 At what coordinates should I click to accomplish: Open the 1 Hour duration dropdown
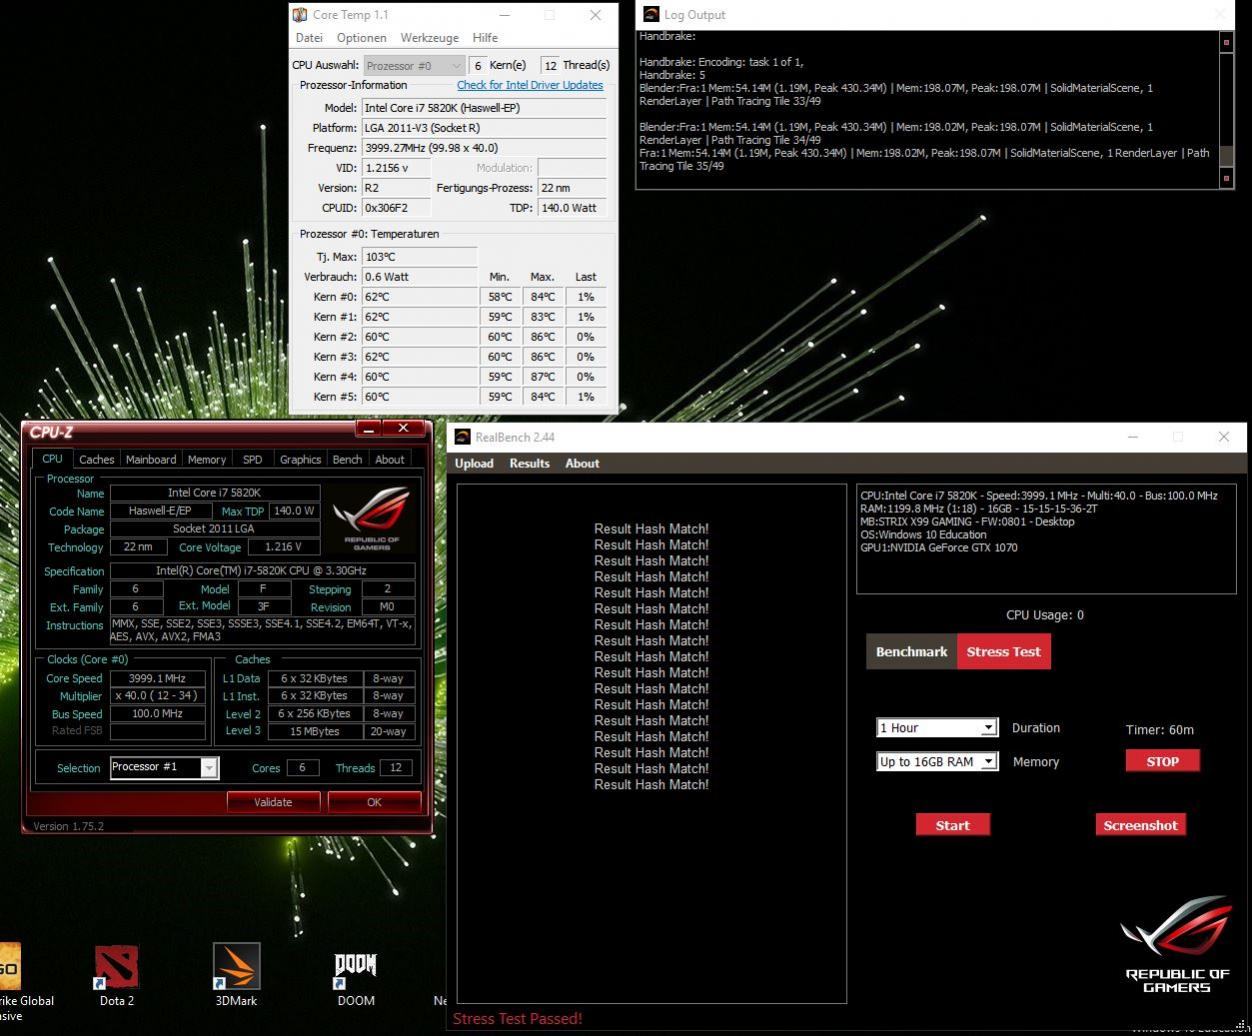937,728
